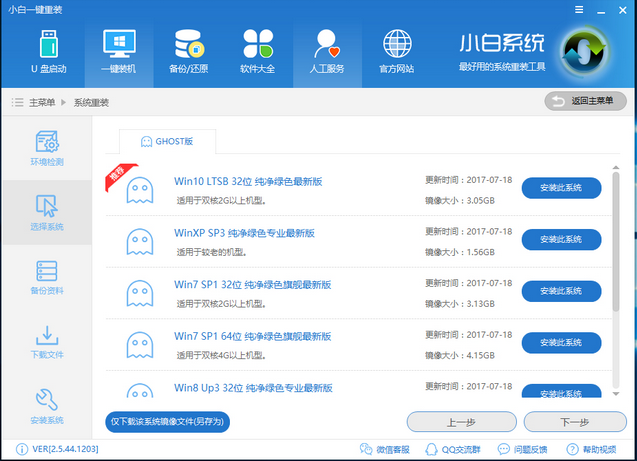Open the hamburger menu in title bar
Screen dimensions: 637x461
pyautogui.click(x=579, y=10)
